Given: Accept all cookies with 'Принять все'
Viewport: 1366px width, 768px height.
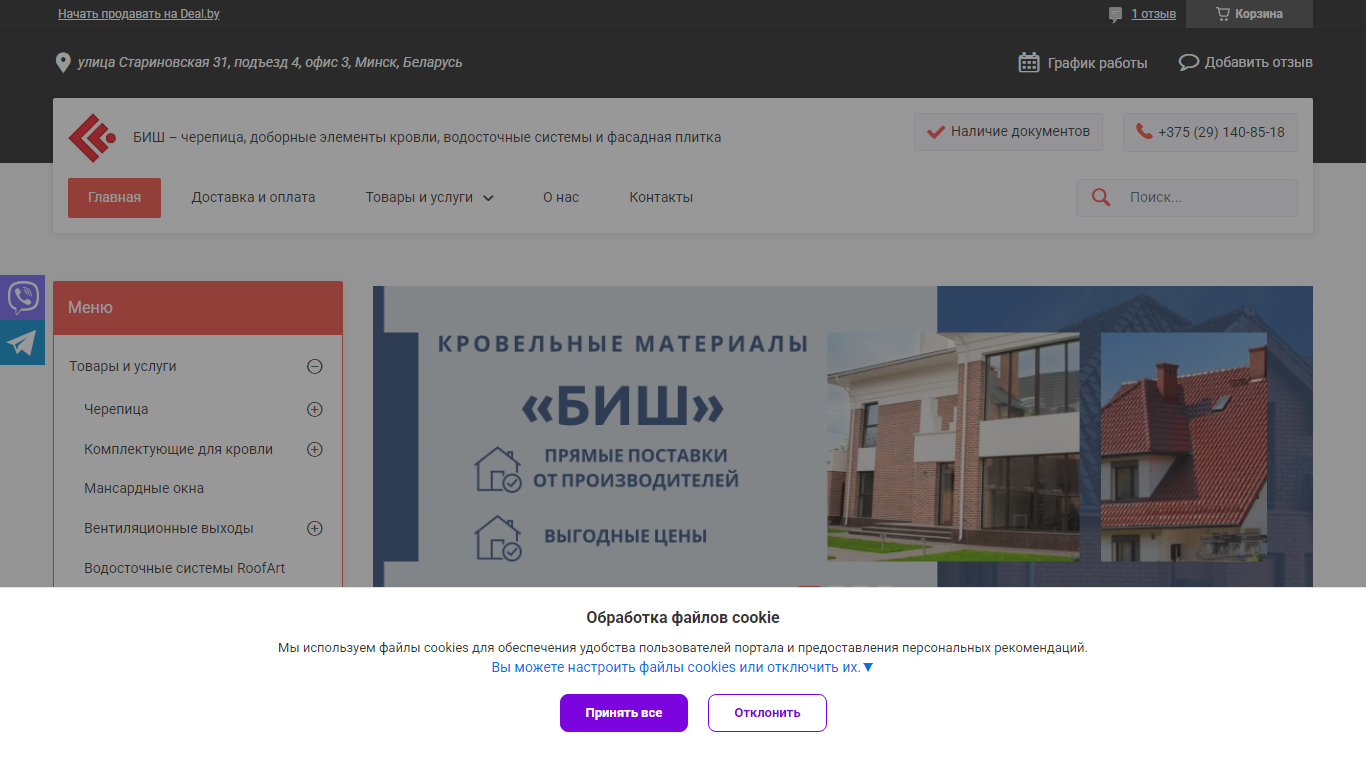Looking at the screenshot, I should pyautogui.click(x=624, y=713).
